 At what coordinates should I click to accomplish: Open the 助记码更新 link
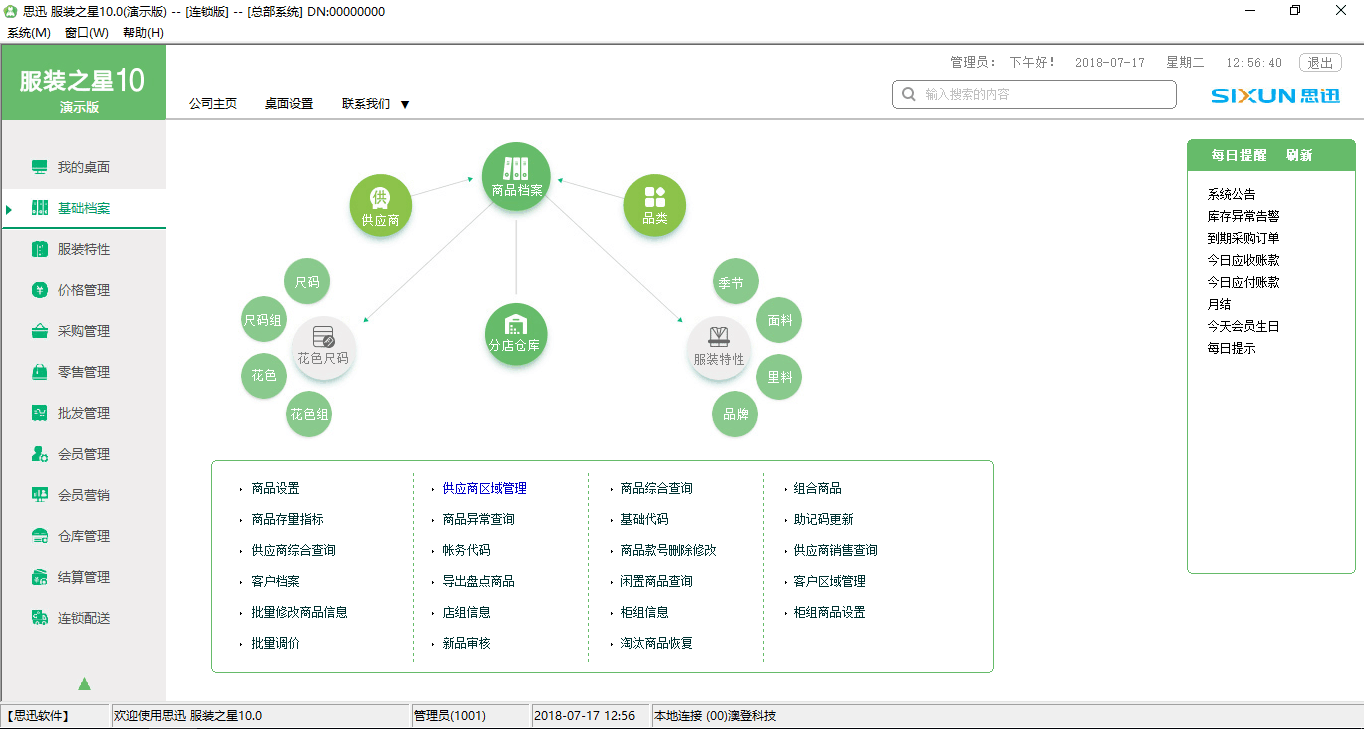(x=824, y=519)
